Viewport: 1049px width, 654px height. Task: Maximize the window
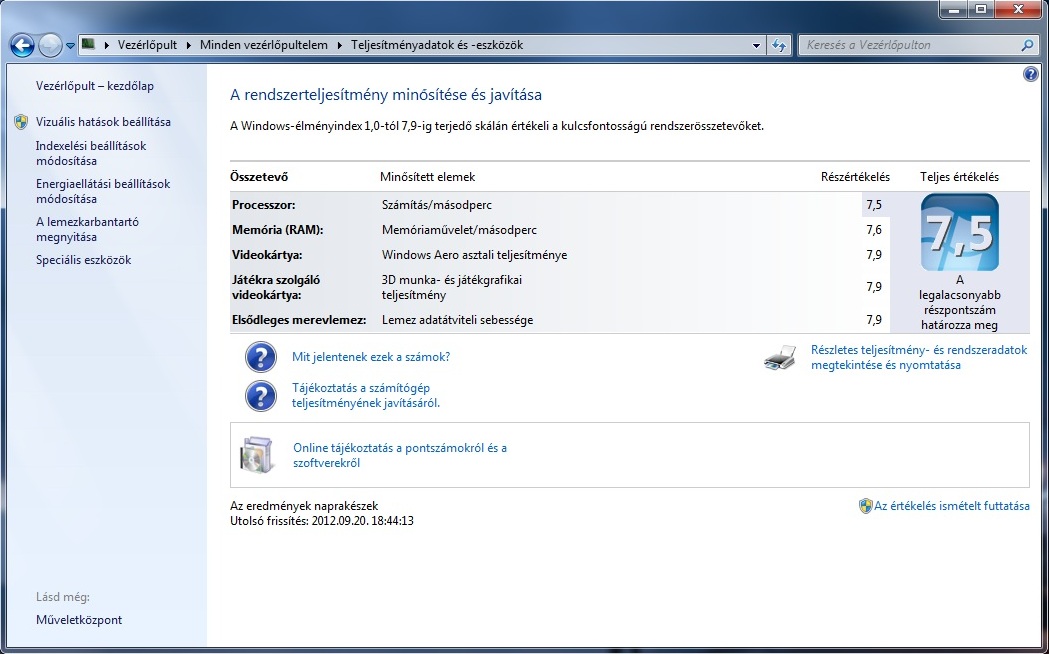click(981, 9)
